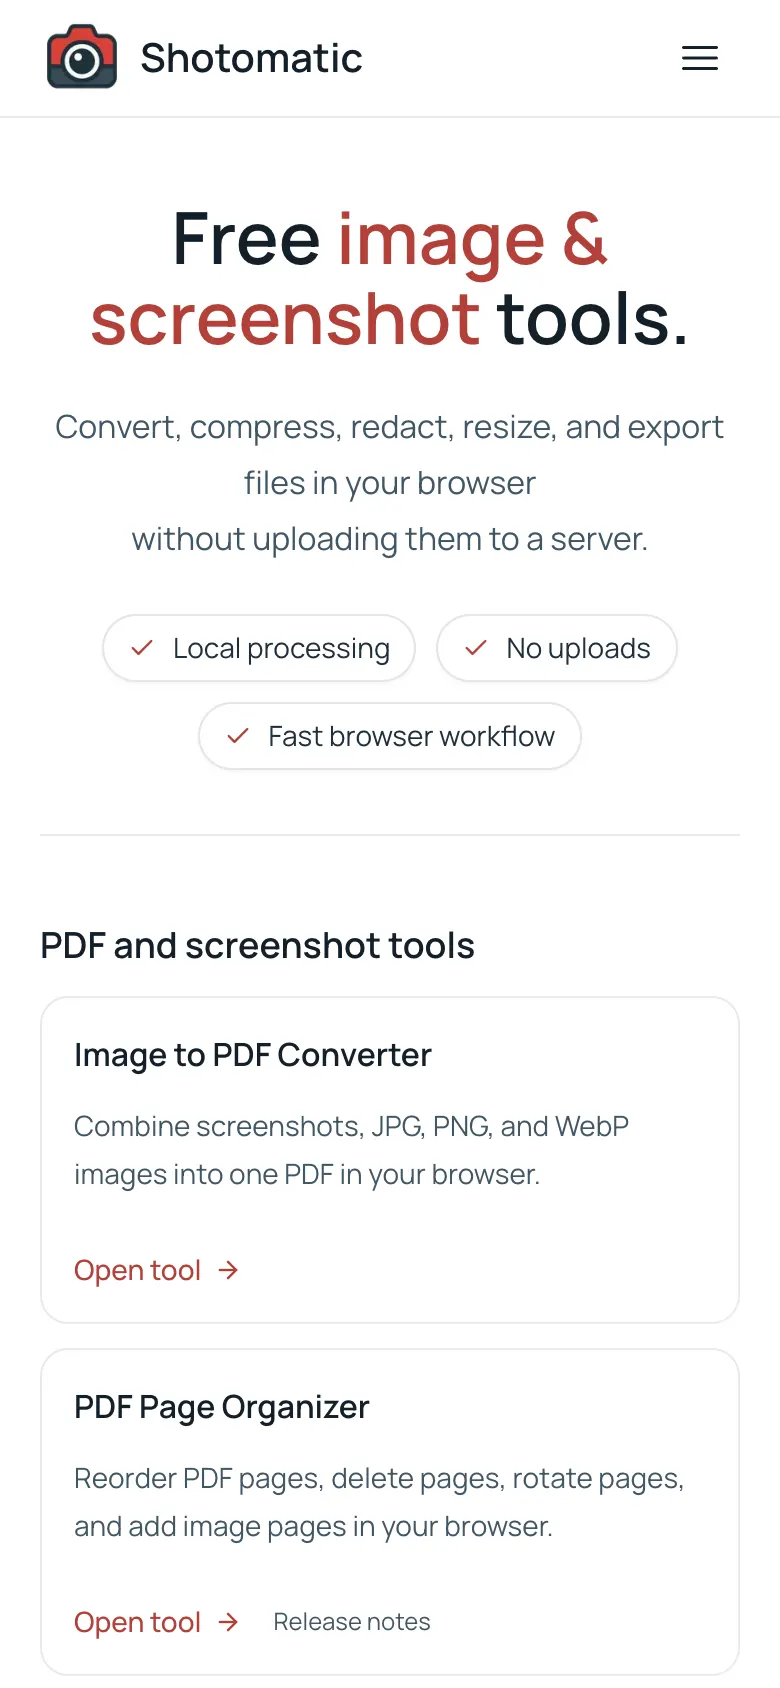Screen dimensions: 780x1688
Task: Click text 'without uploading them to a server.'
Action: point(390,539)
